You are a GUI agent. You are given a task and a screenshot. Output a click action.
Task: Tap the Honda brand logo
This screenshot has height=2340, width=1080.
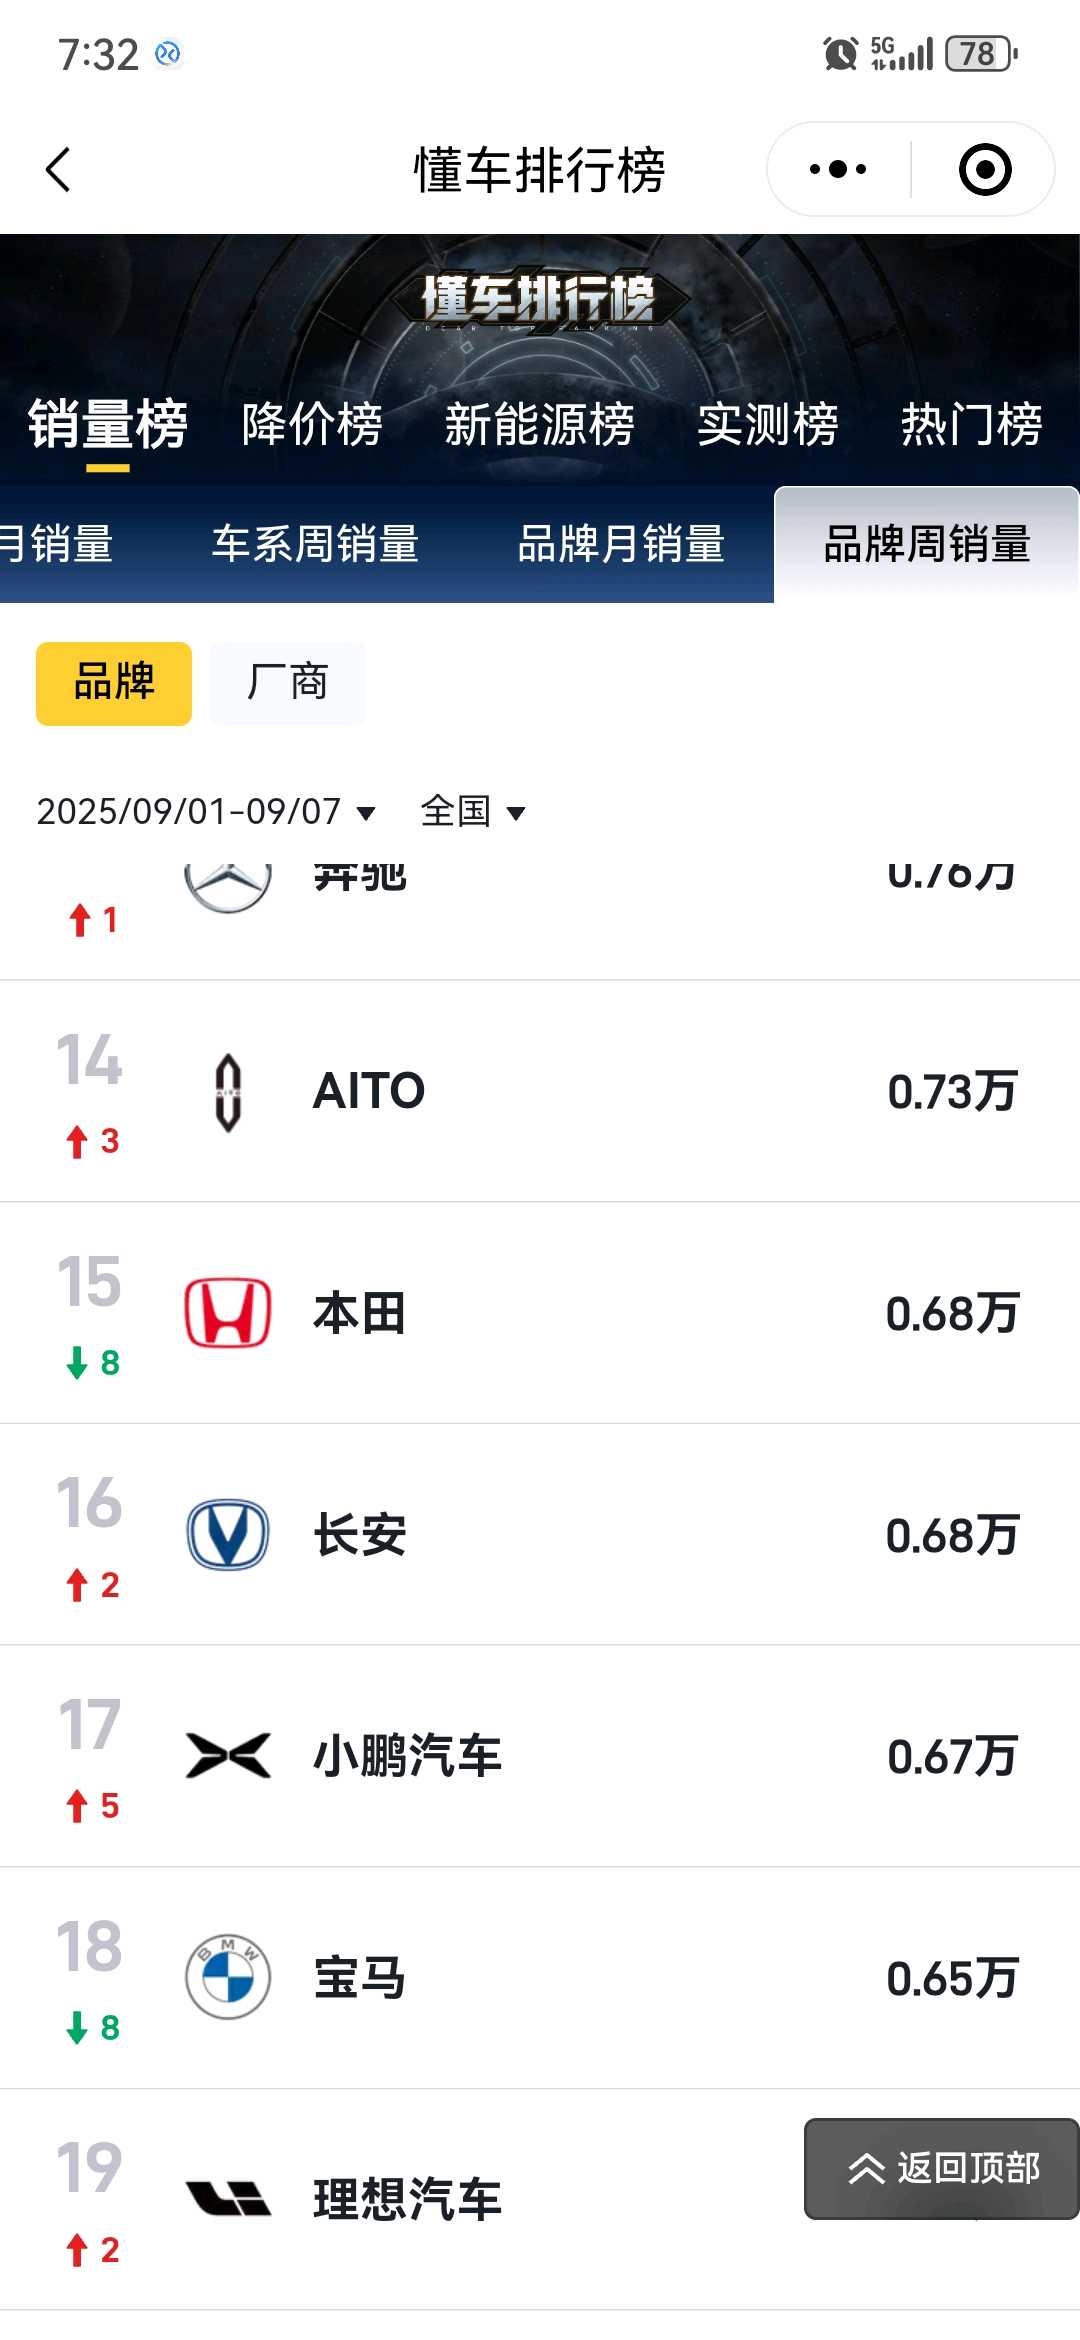click(x=228, y=1313)
